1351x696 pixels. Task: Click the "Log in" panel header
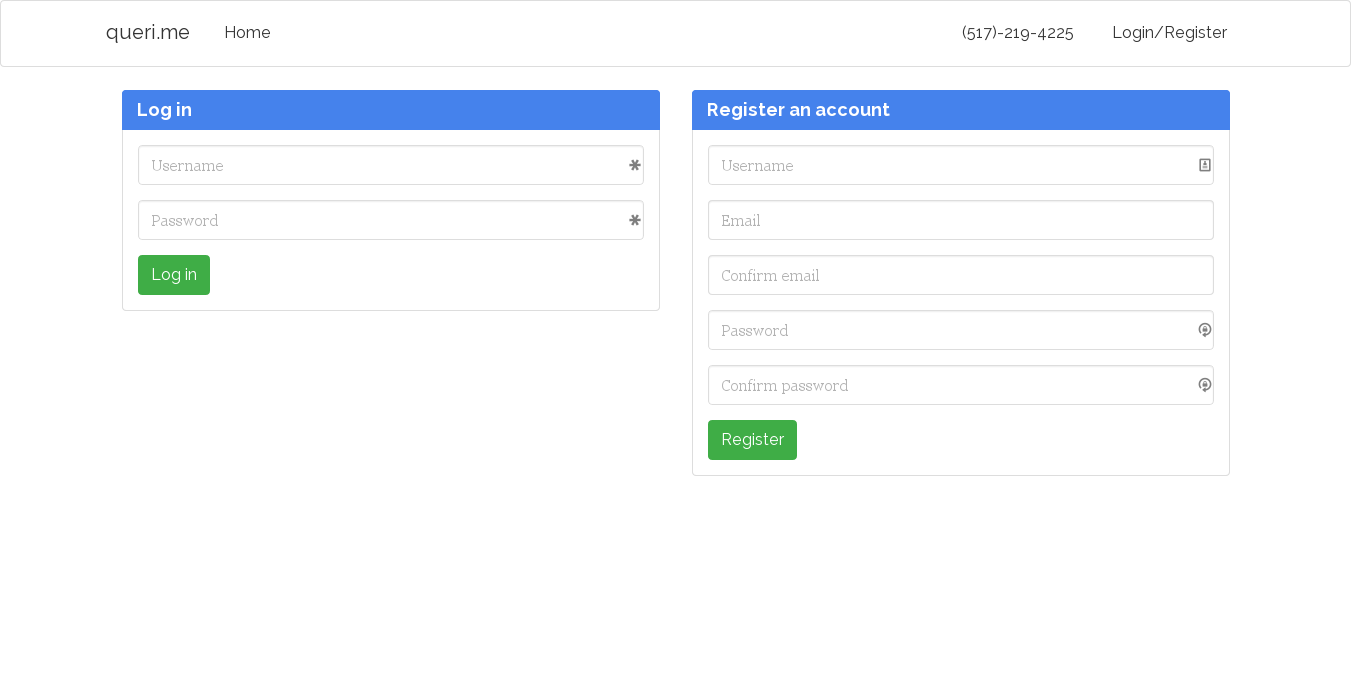(390, 110)
